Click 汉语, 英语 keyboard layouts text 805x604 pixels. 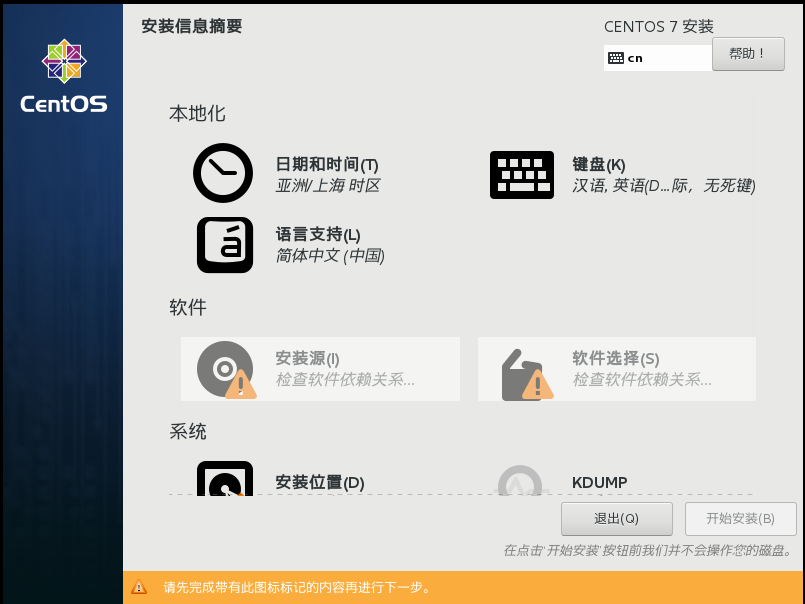coord(664,185)
